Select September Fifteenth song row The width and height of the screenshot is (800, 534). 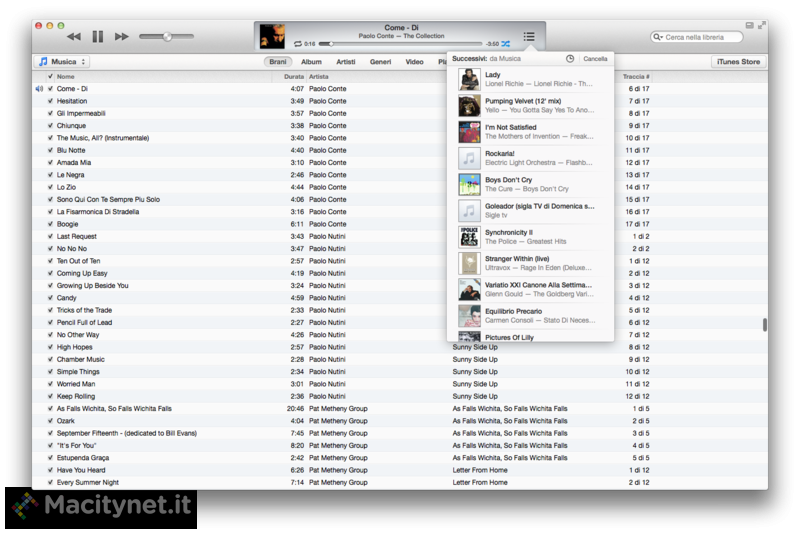tap(399, 433)
